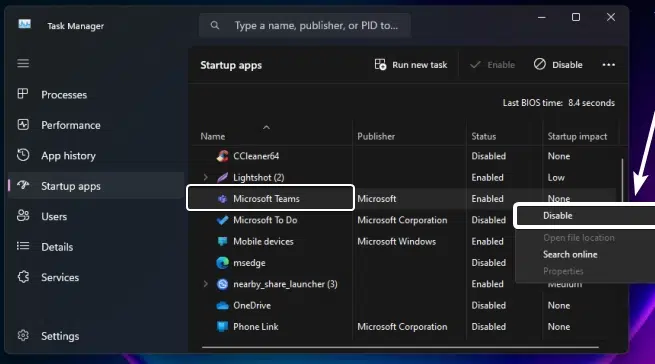Screen dimensions: 655x364
Task: Switch to the Details page
Action: tap(96, 247)
